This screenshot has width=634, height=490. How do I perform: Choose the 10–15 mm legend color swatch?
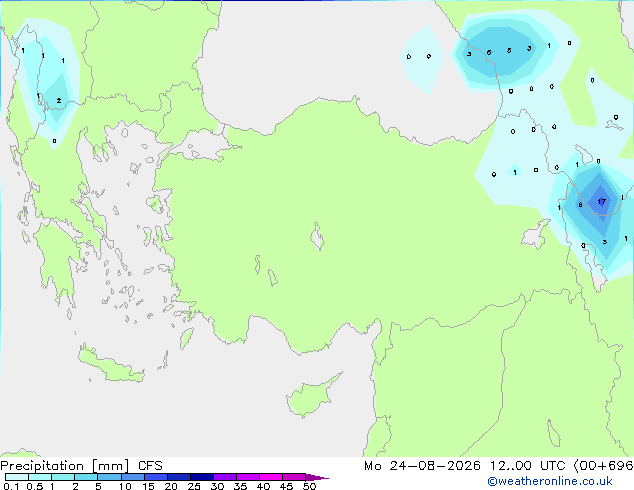tap(132, 477)
